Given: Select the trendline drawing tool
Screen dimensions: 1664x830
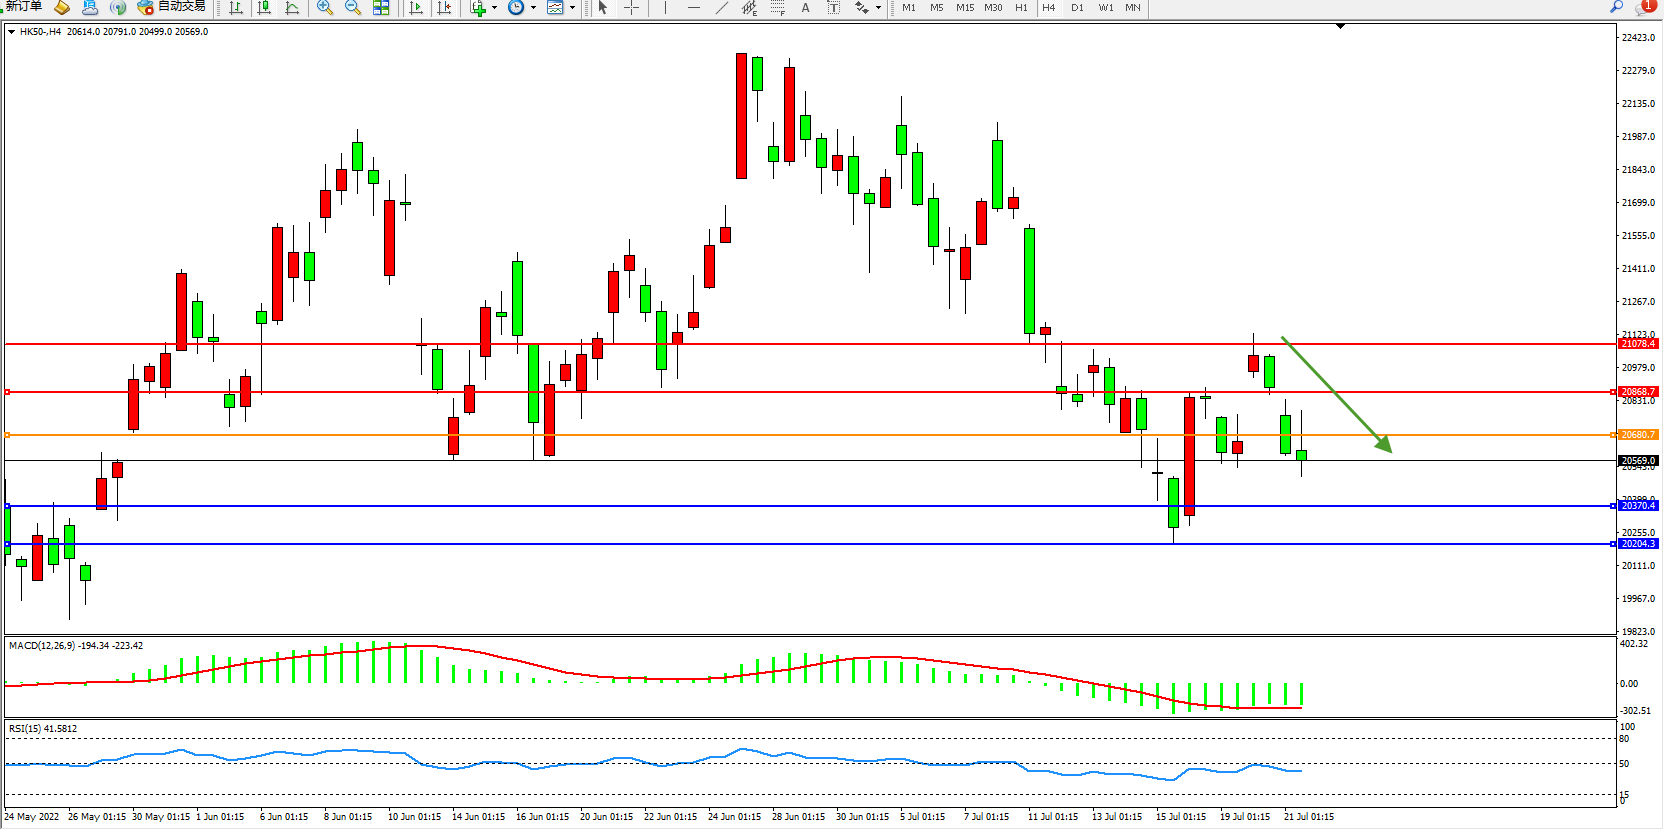Looking at the screenshot, I should pyautogui.click(x=722, y=8).
